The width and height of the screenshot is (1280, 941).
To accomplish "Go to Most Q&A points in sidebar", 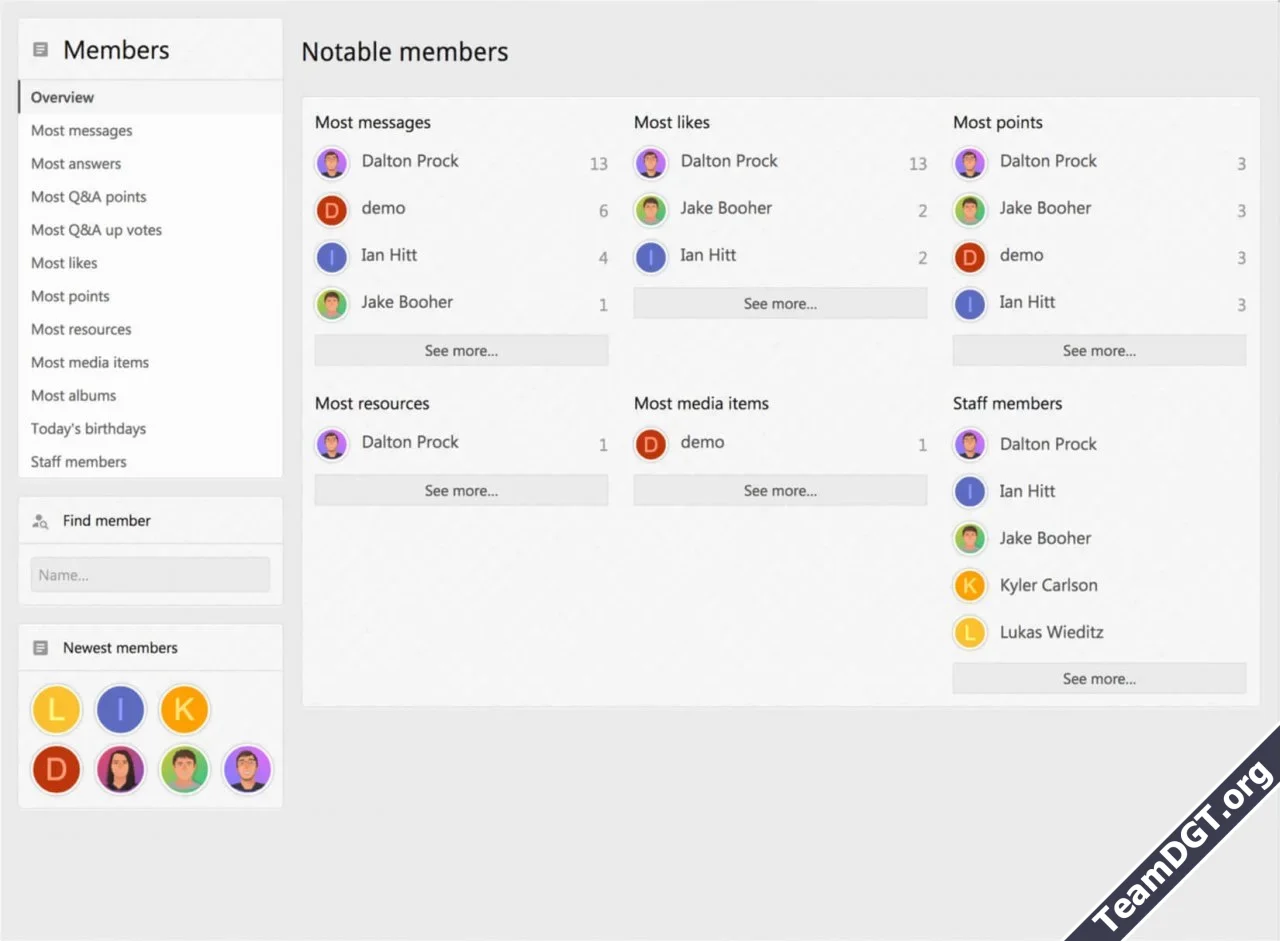I will click(89, 197).
